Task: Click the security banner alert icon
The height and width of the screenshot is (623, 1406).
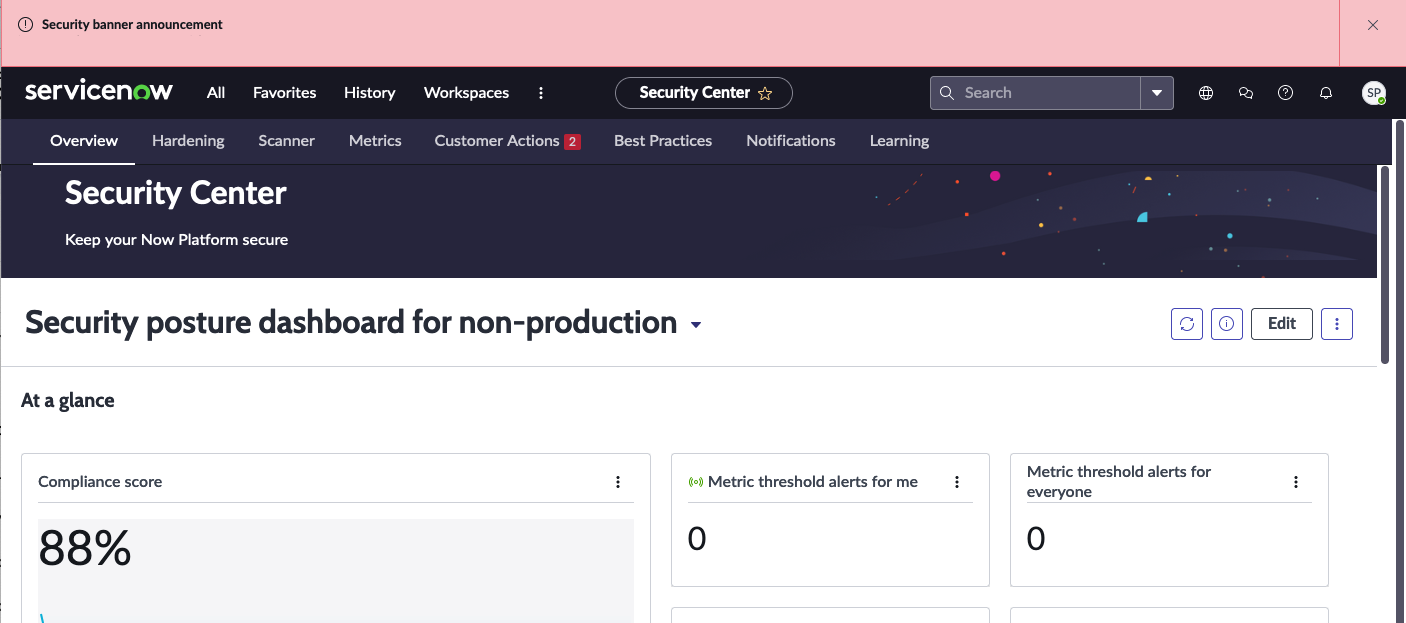Action: click(x=26, y=25)
